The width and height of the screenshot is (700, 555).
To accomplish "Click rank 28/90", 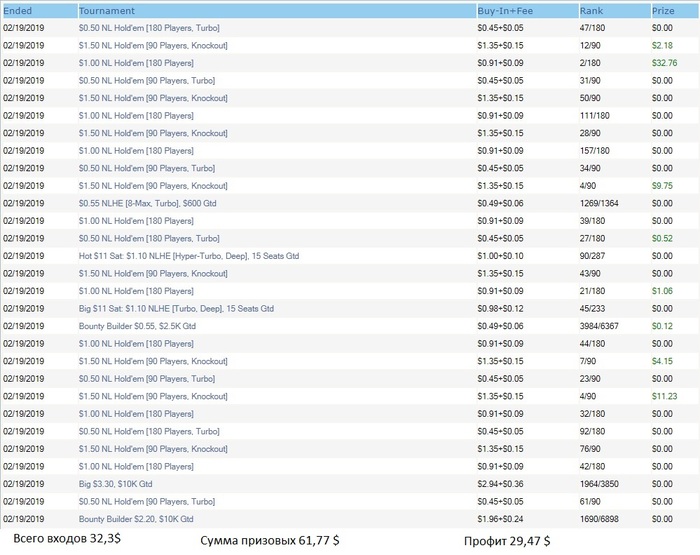I will [x=590, y=133].
